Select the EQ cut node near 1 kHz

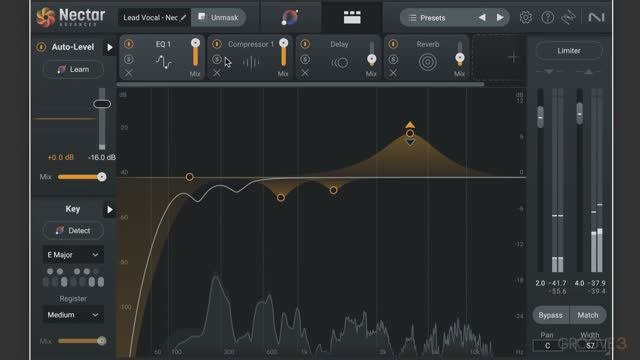coord(333,190)
